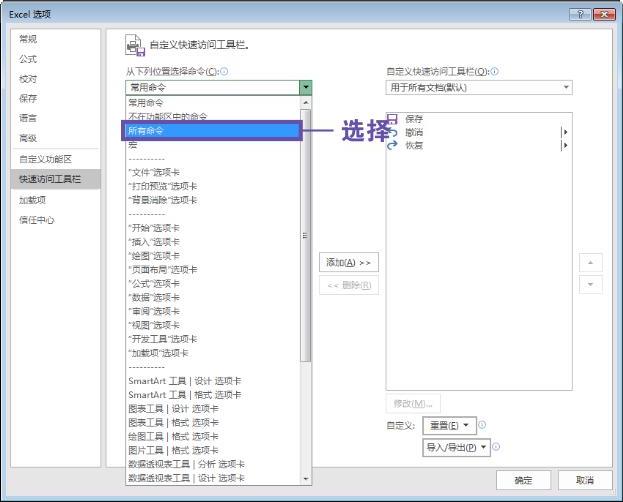Expand the 撤消 submenu arrow
The width and height of the screenshot is (623, 502).
pos(565,132)
